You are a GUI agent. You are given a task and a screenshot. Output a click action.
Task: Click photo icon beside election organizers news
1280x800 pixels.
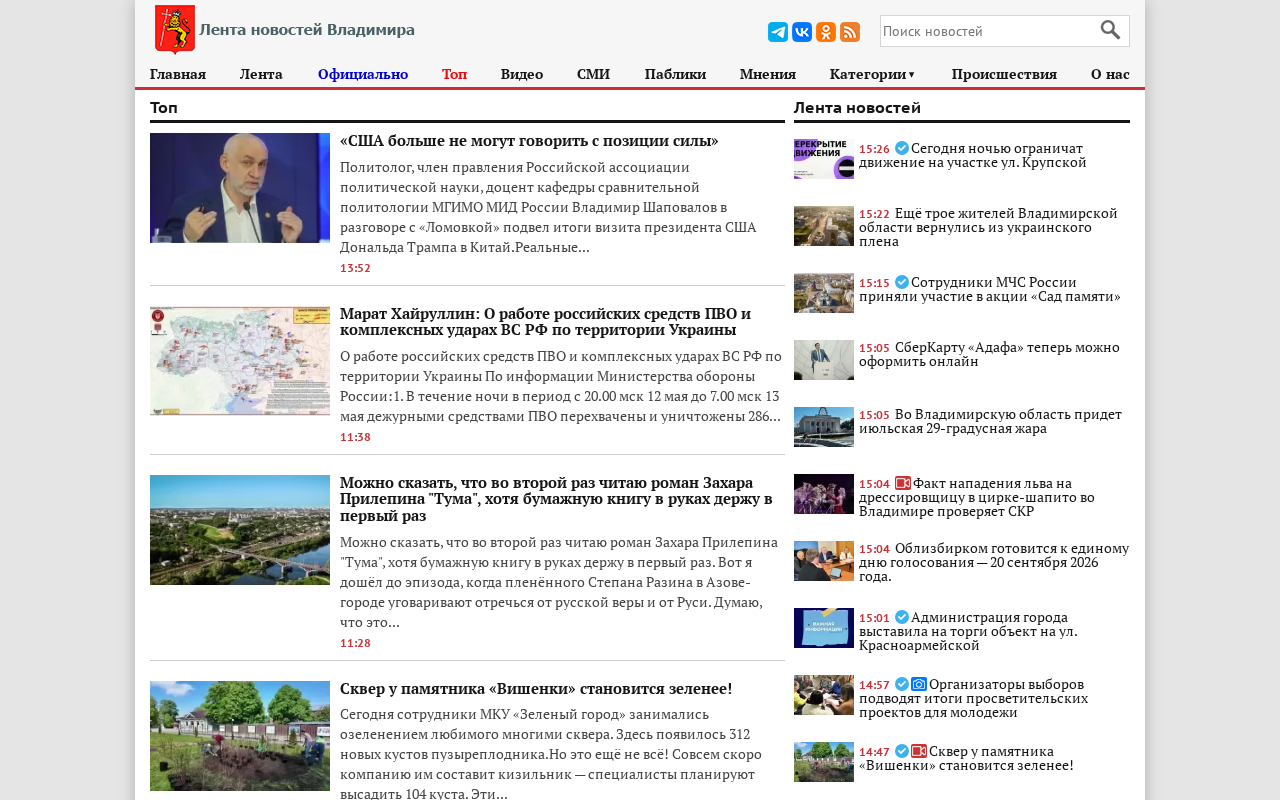click(919, 684)
